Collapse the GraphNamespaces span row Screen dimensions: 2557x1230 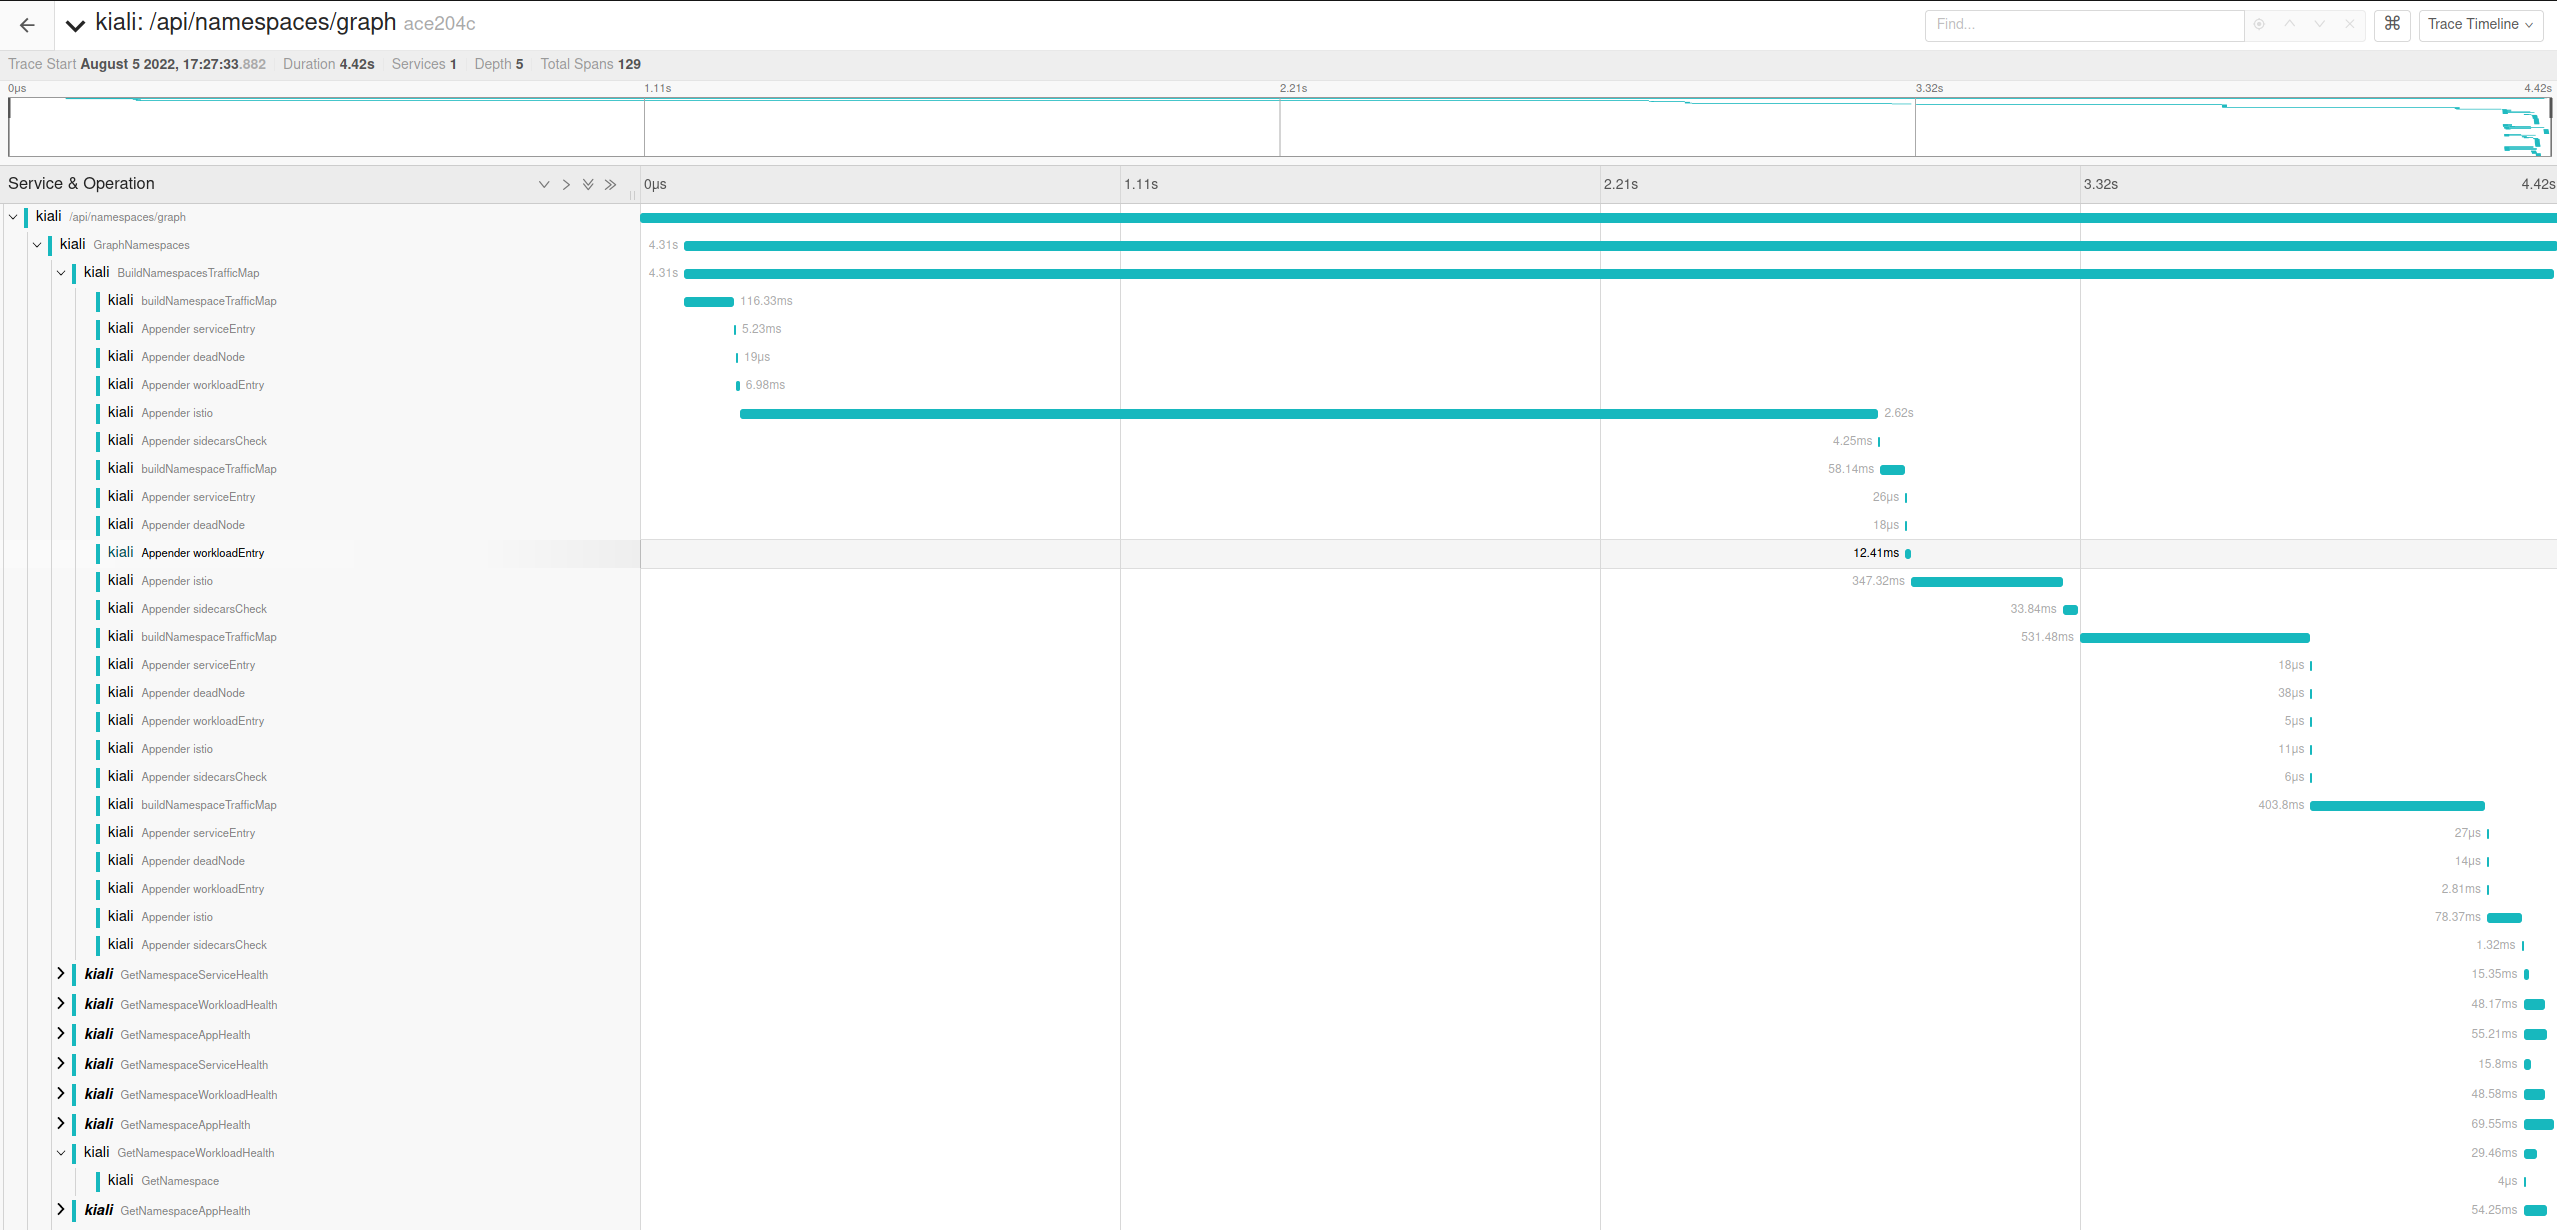tap(37, 245)
